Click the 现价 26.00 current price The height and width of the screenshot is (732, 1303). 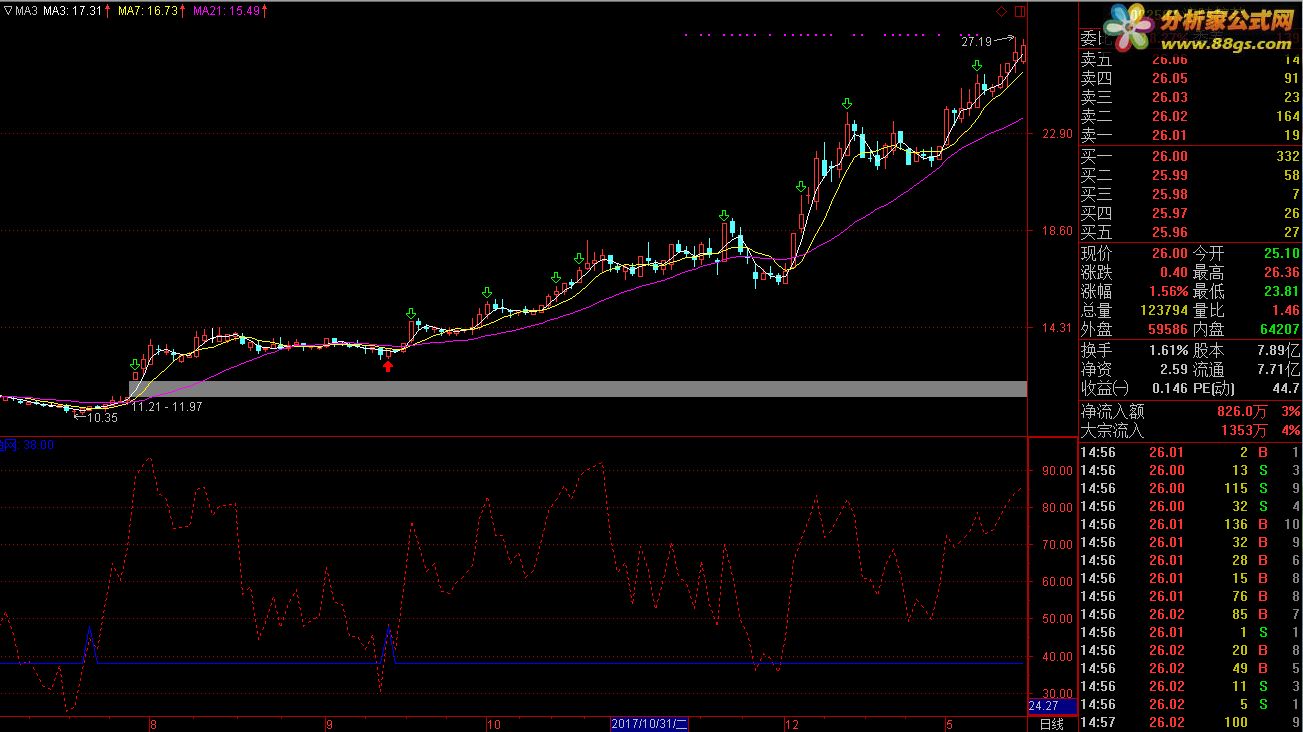(x=1169, y=254)
